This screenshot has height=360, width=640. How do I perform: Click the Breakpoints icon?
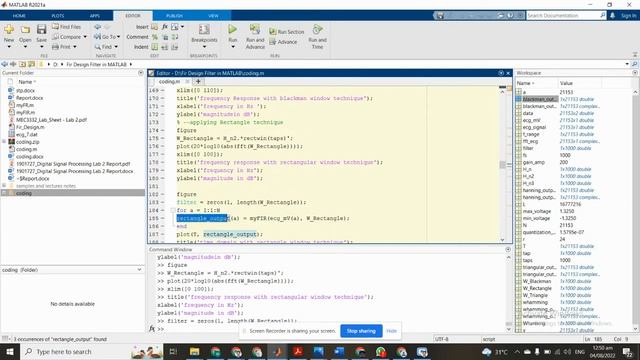click(204, 29)
